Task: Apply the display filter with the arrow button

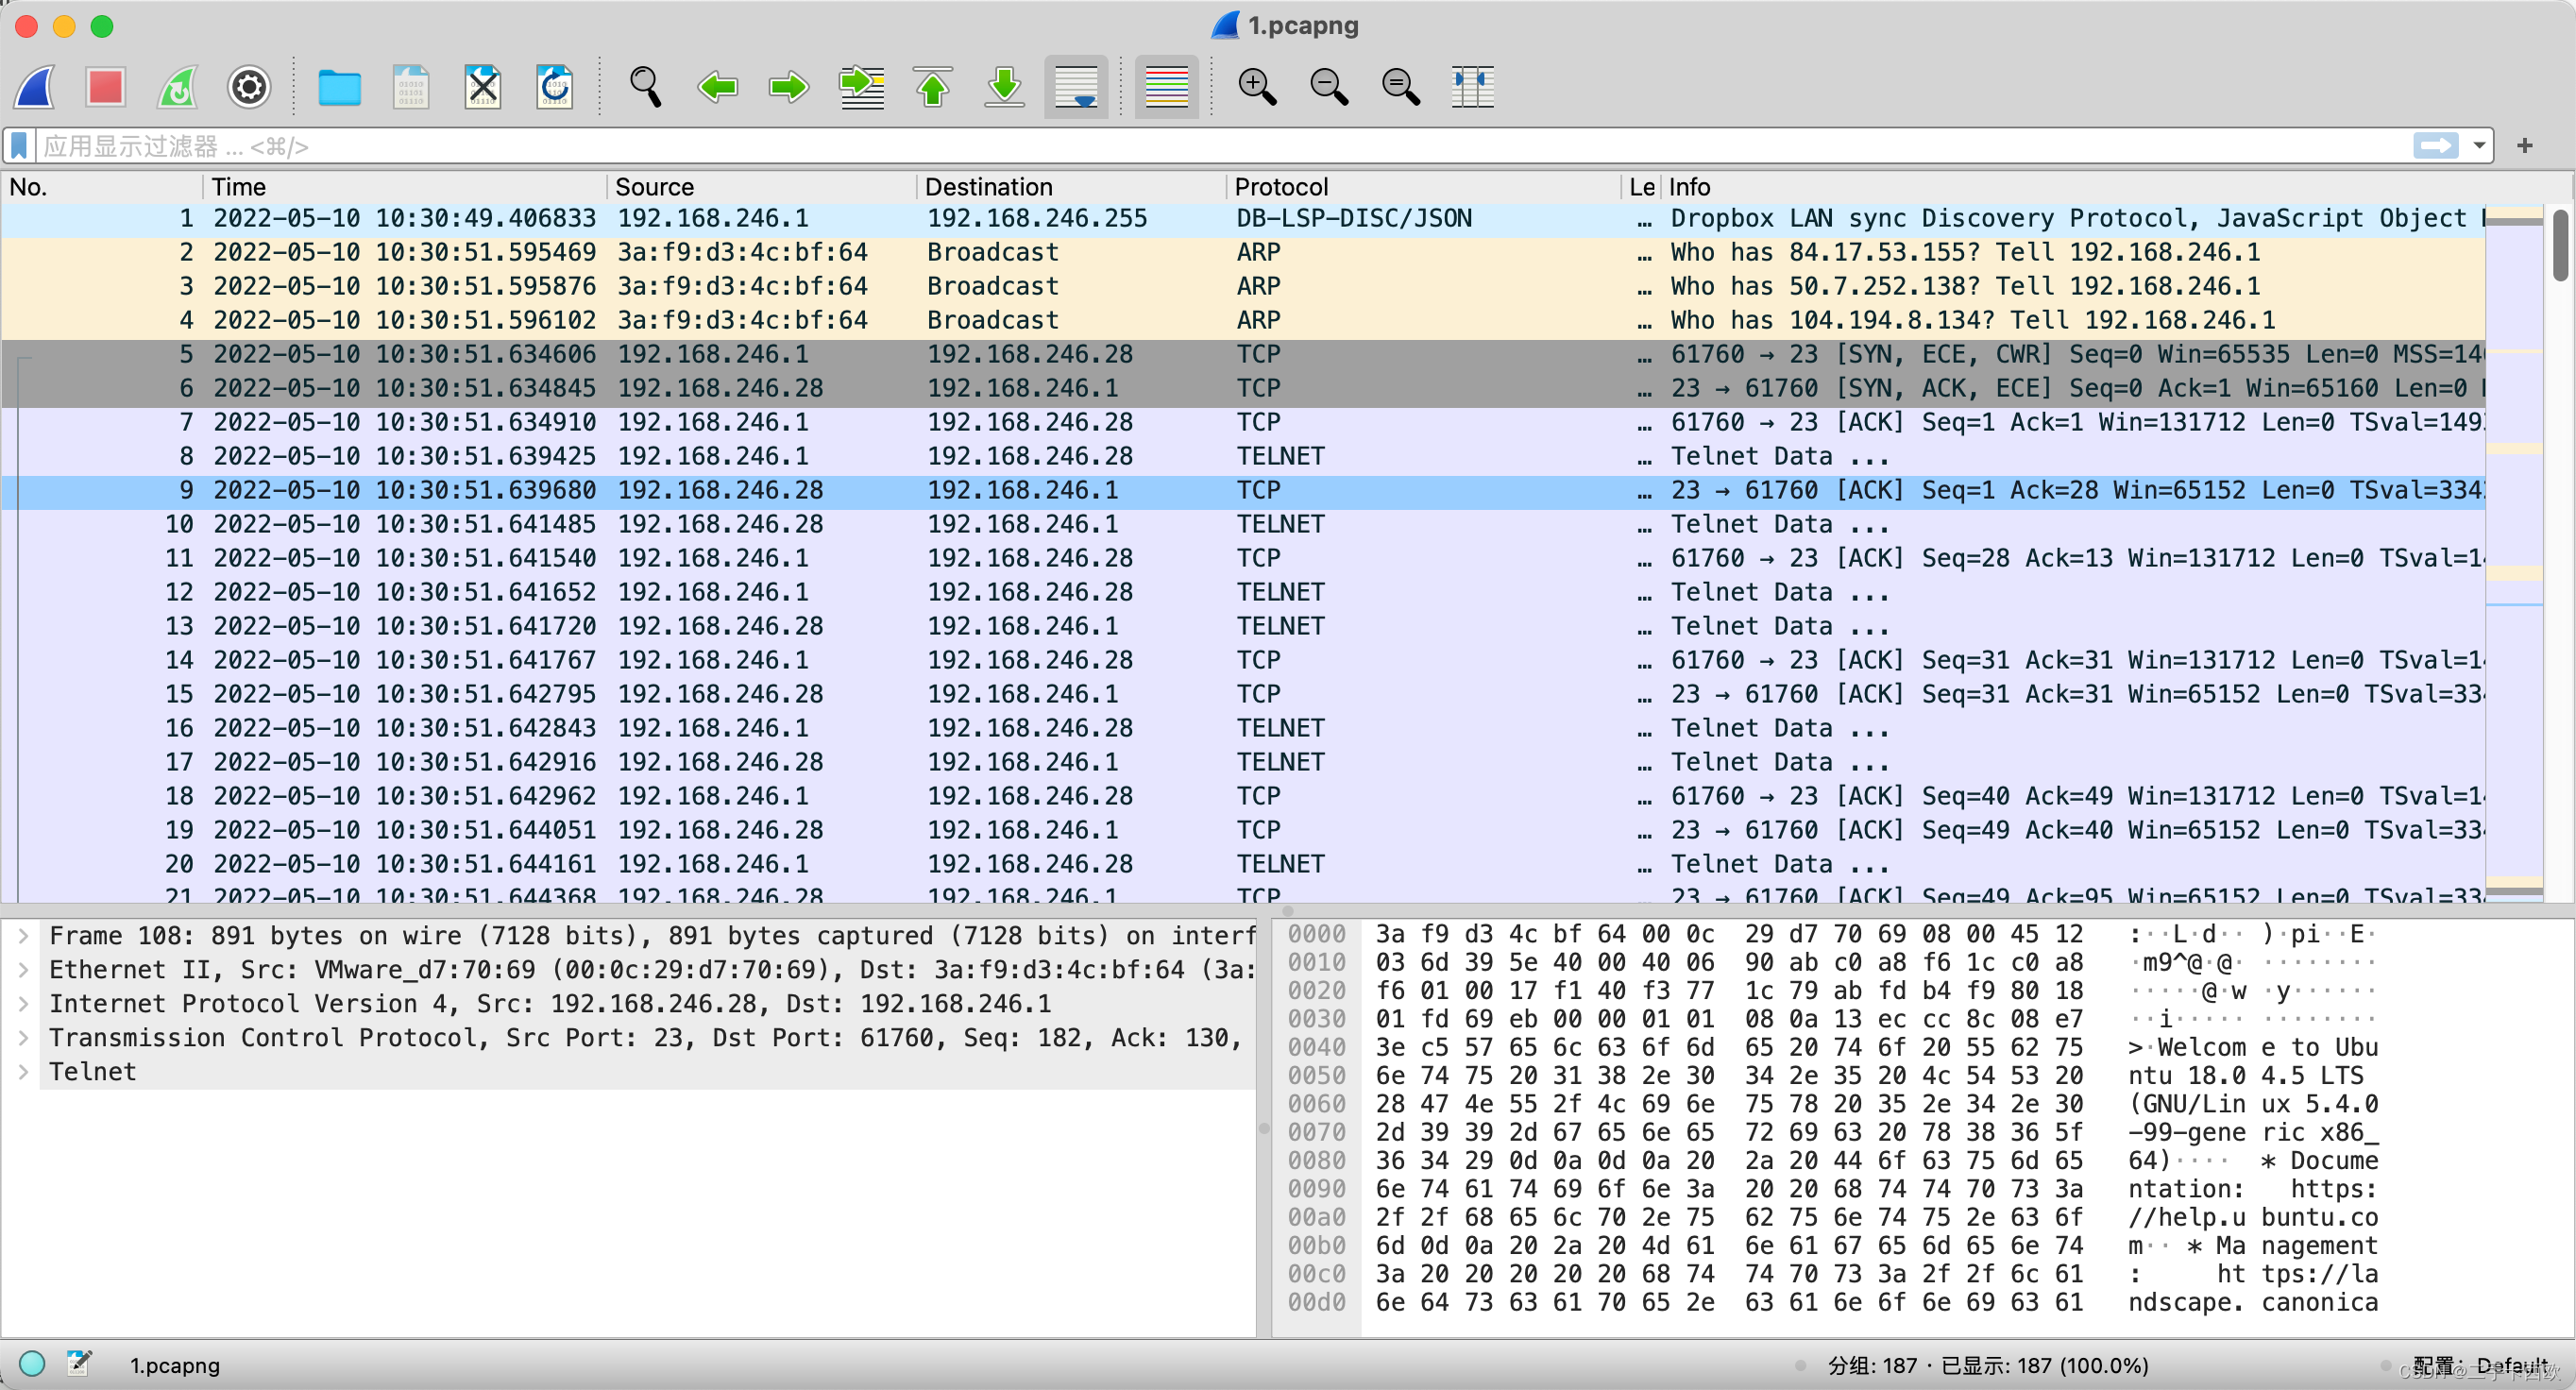Action: coord(2435,146)
